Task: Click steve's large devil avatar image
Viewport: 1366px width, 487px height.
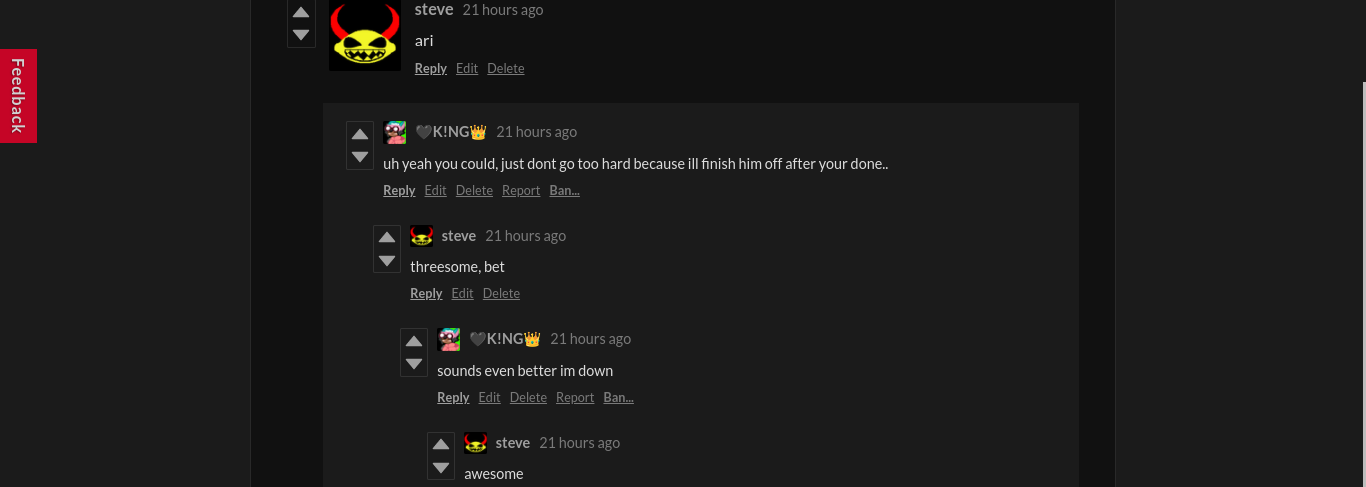Action: pyautogui.click(x=365, y=35)
